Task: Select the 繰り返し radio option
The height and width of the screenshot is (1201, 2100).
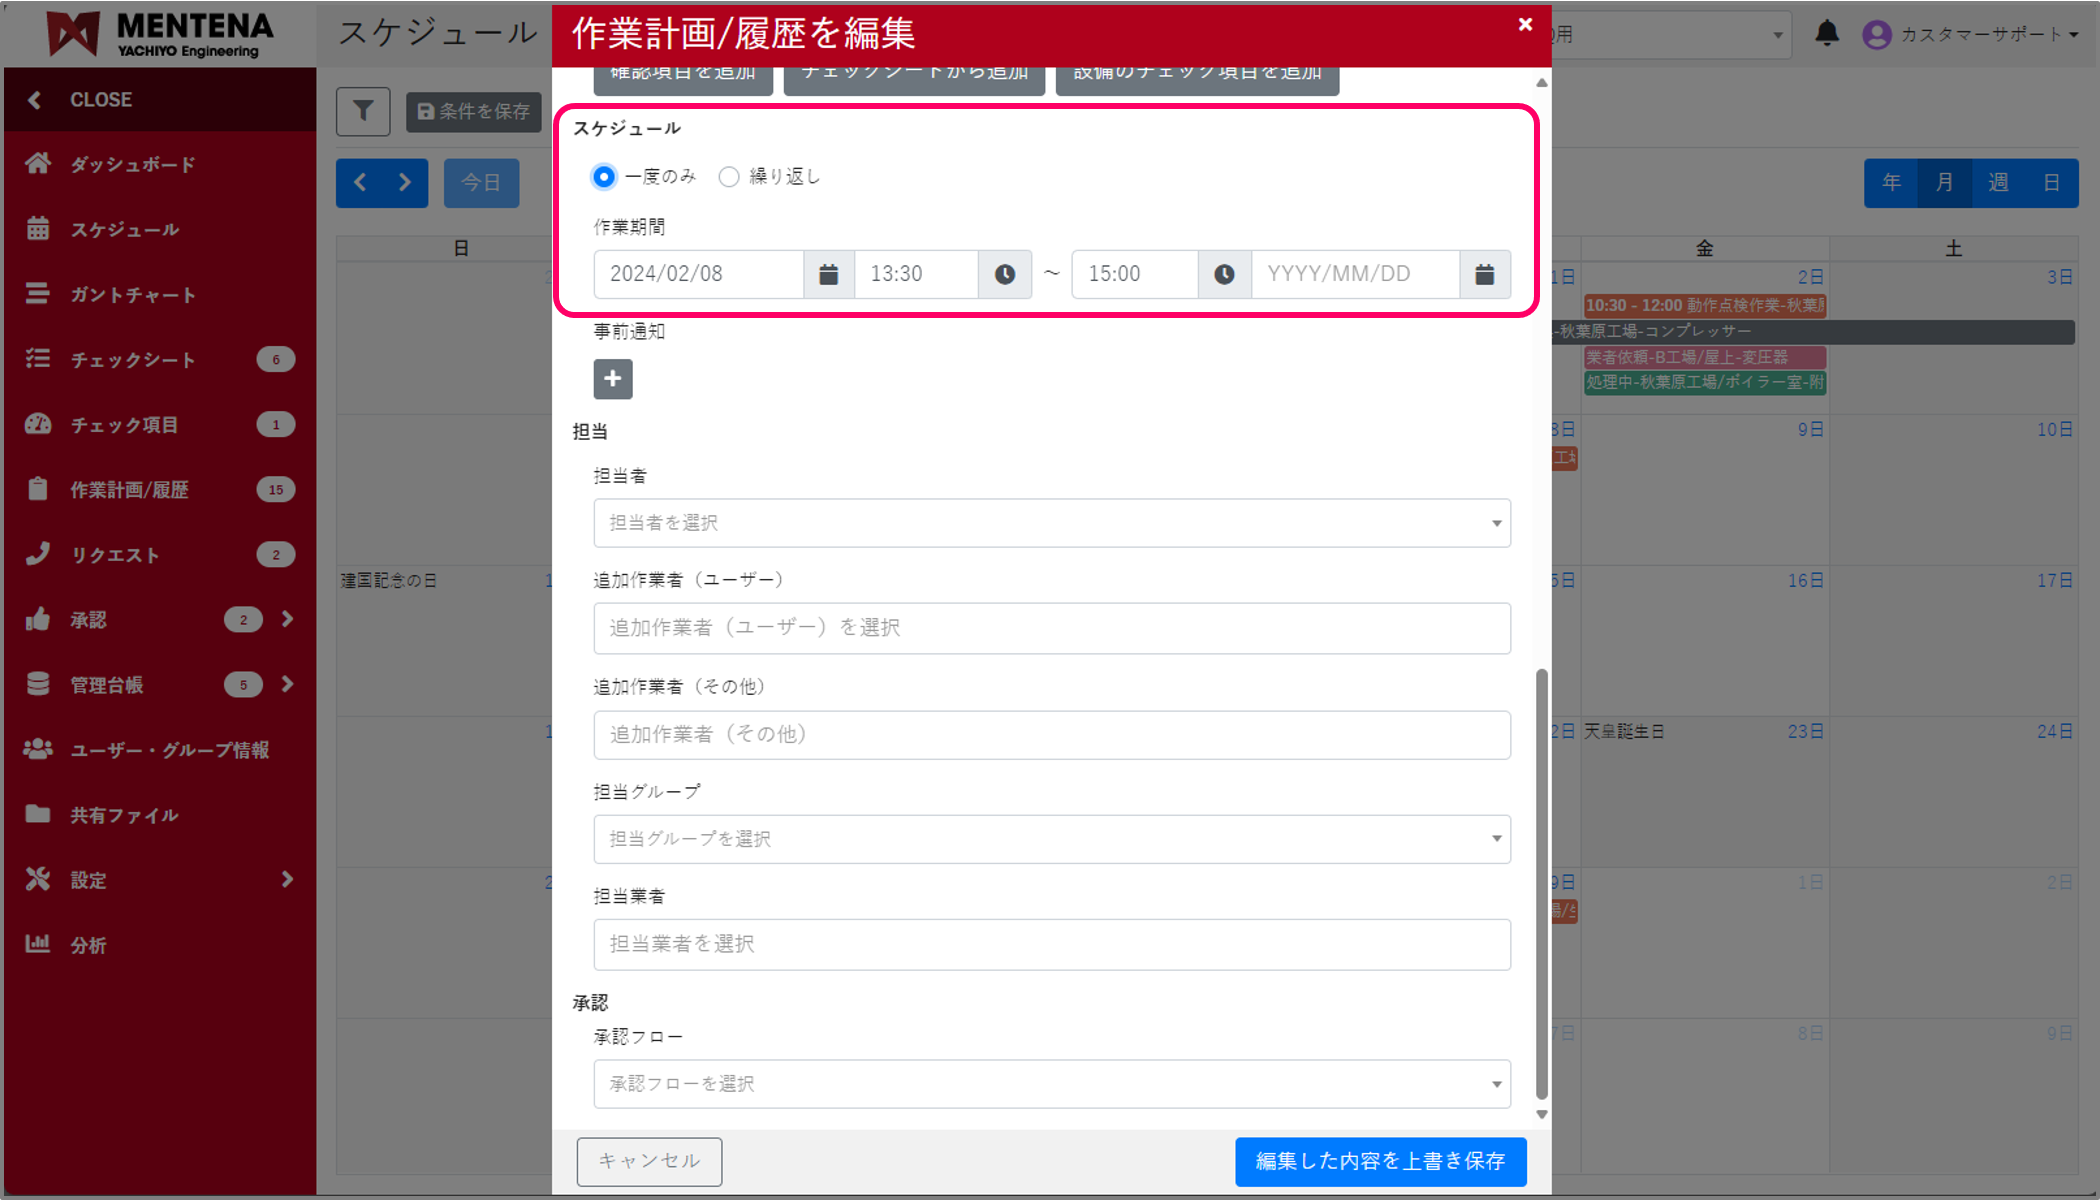Action: click(729, 177)
